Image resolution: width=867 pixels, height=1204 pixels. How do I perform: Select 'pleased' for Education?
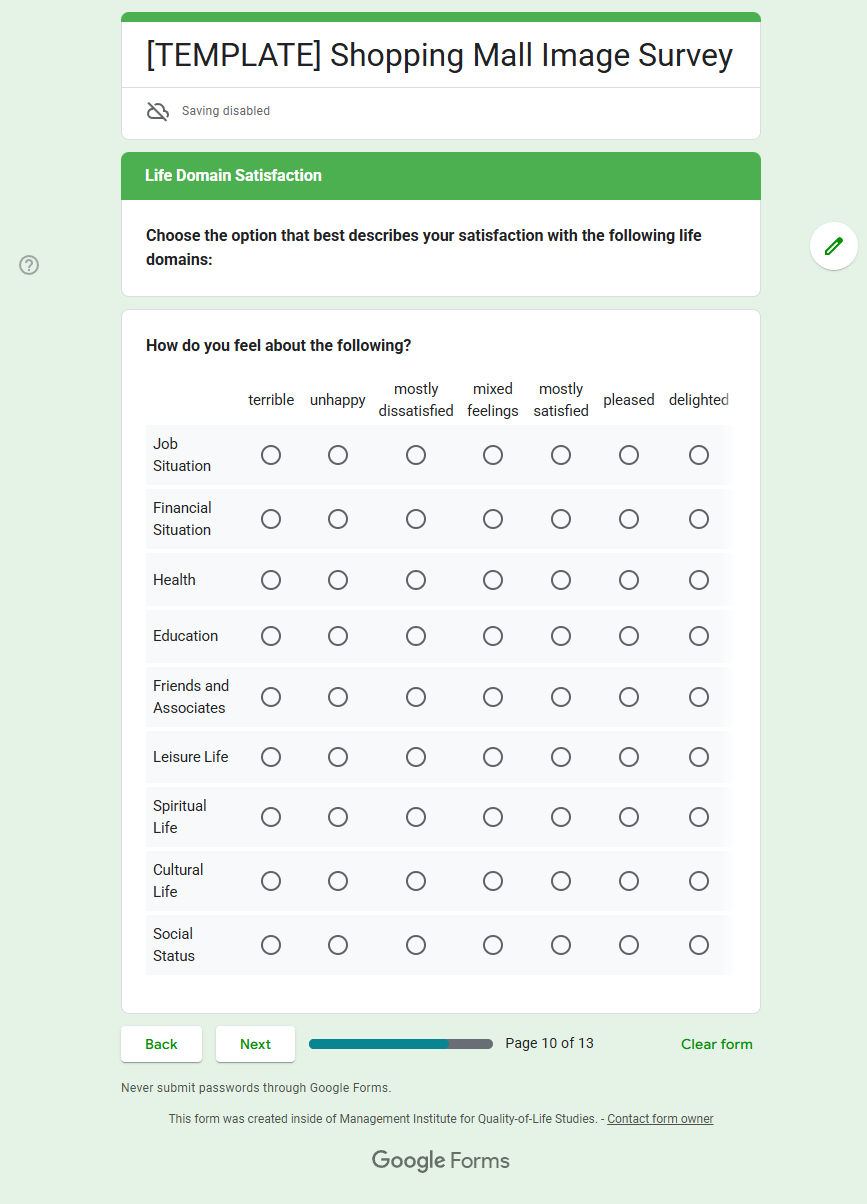coord(629,636)
